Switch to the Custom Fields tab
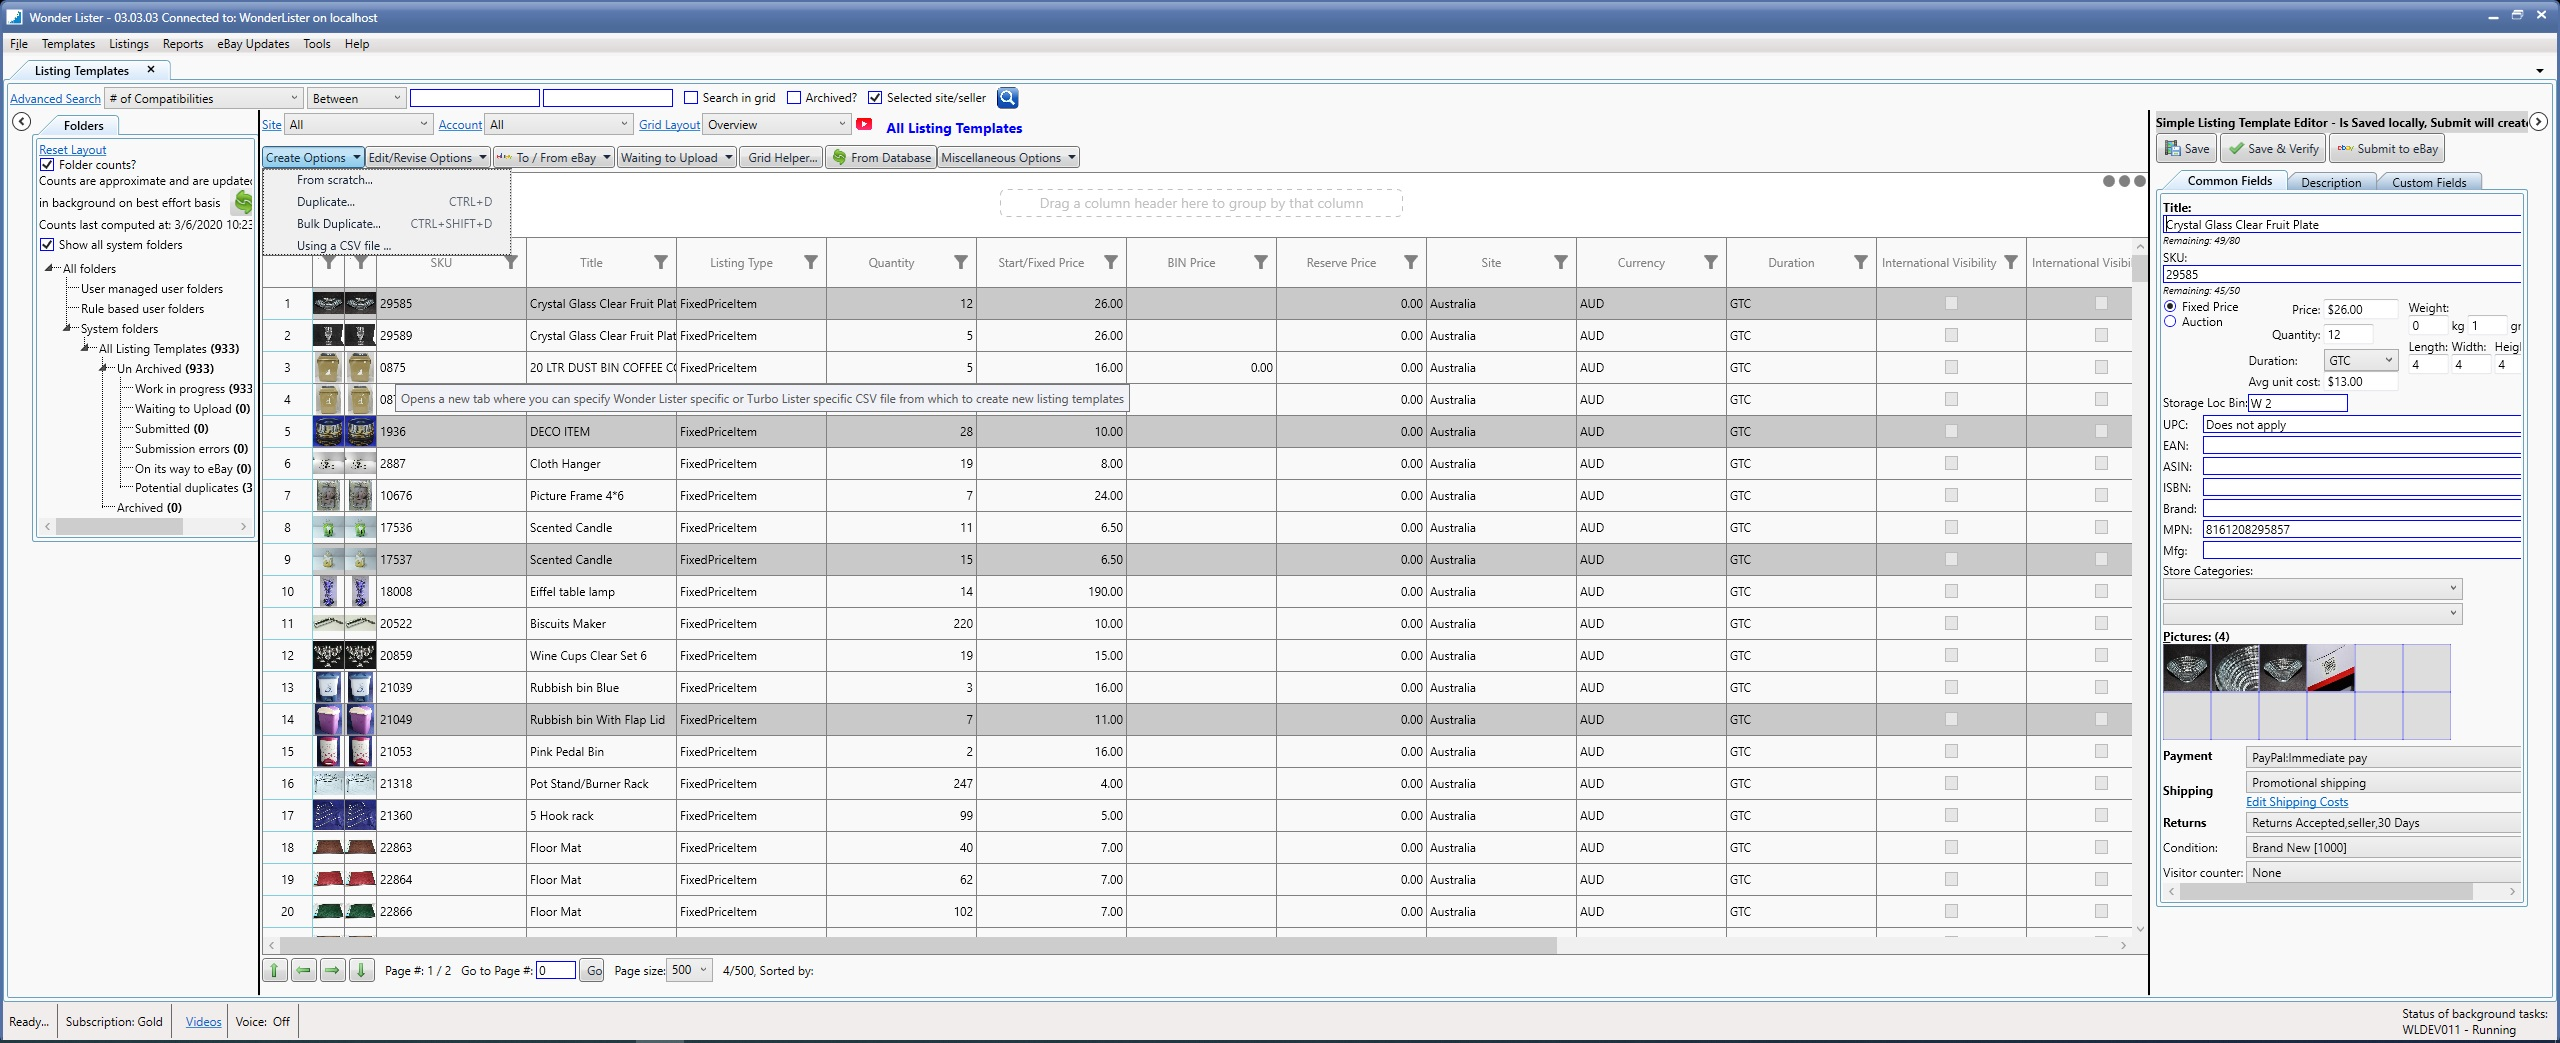The width and height of the screenshot is (2560, 1043). click(x=2429, y=182)
